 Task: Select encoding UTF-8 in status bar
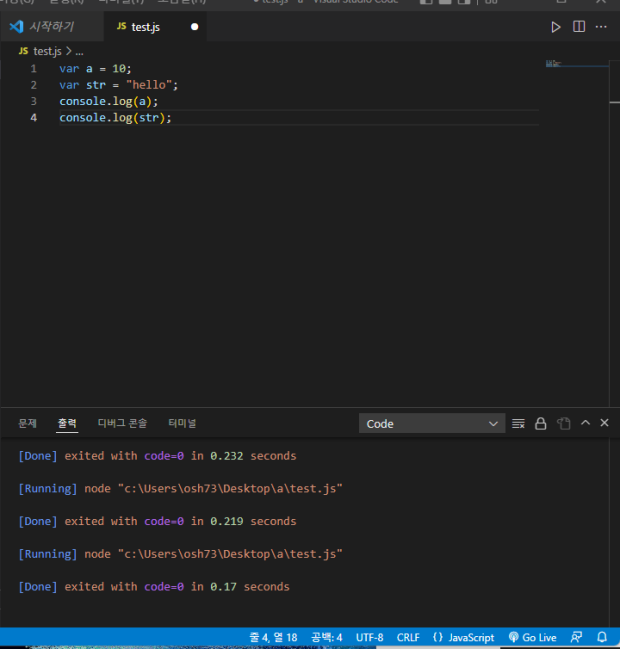pos(370,637)
